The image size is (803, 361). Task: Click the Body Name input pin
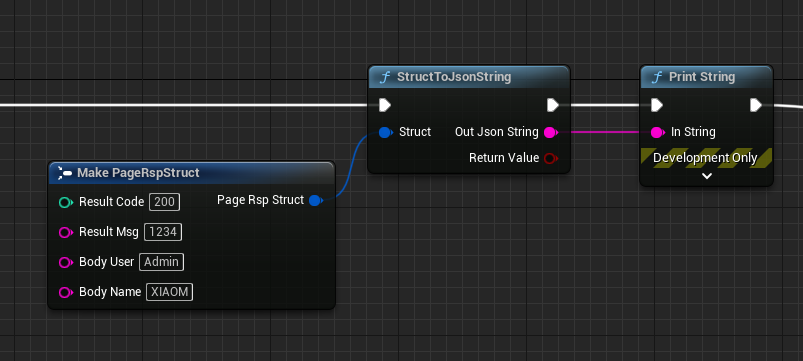pyautogui.click(x=66, y=292)
